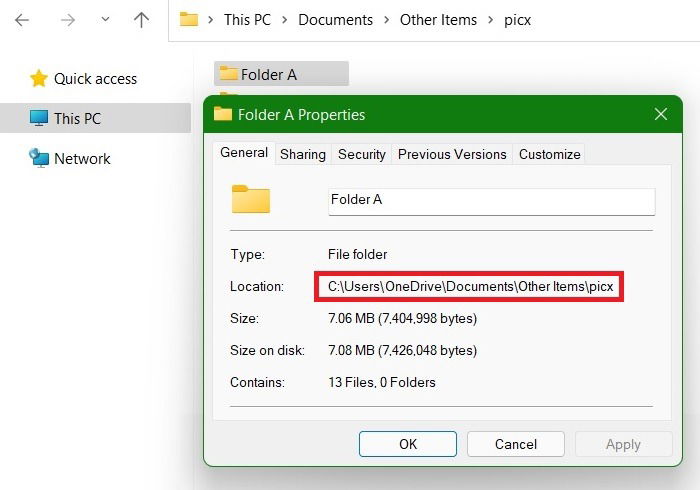Expand the chevron after Documents breadcrumb
700x490 pixels.
(x=387, y=20)
